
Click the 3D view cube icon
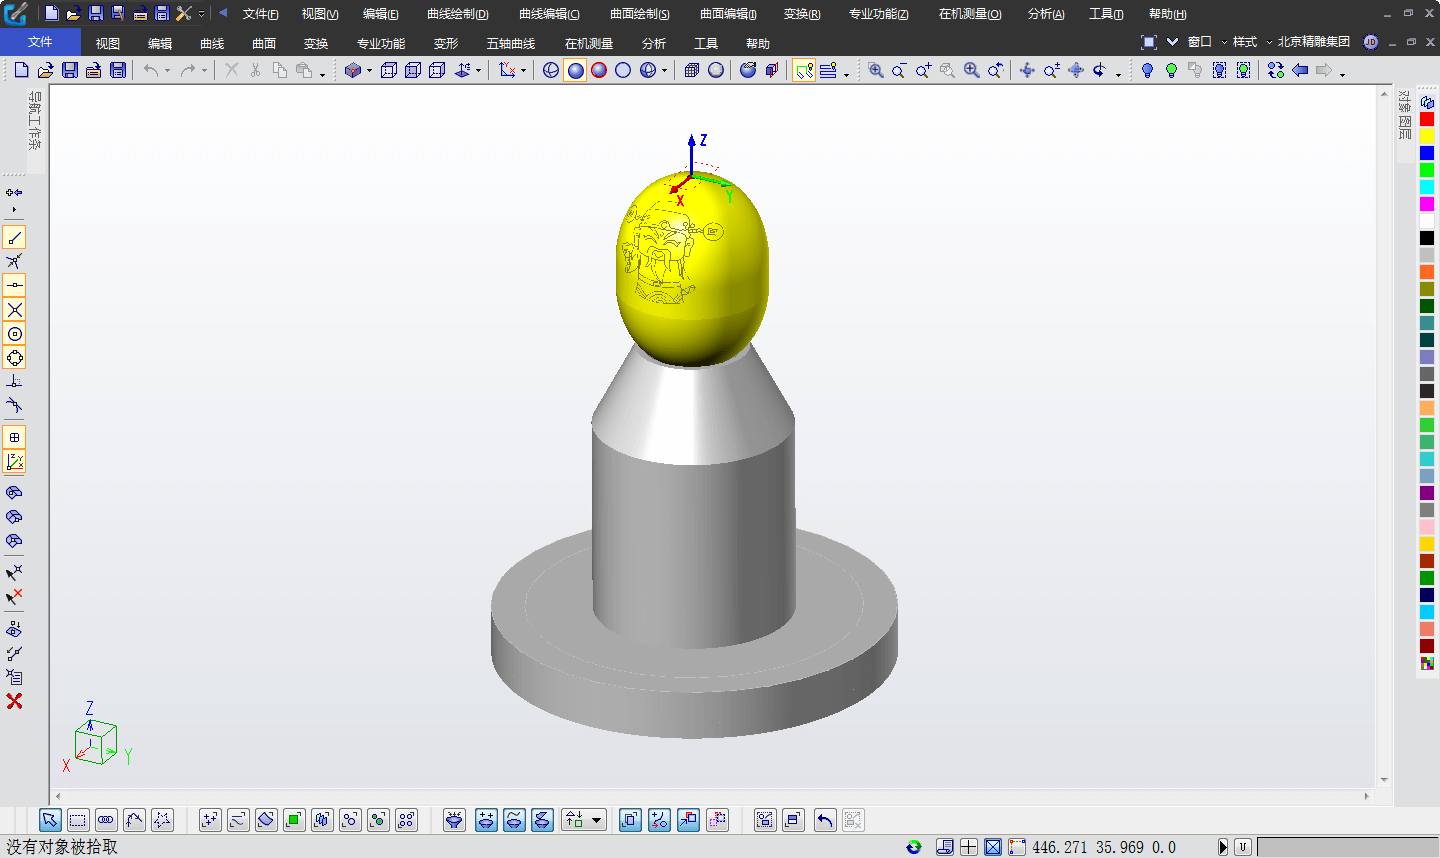click(352, 70)
